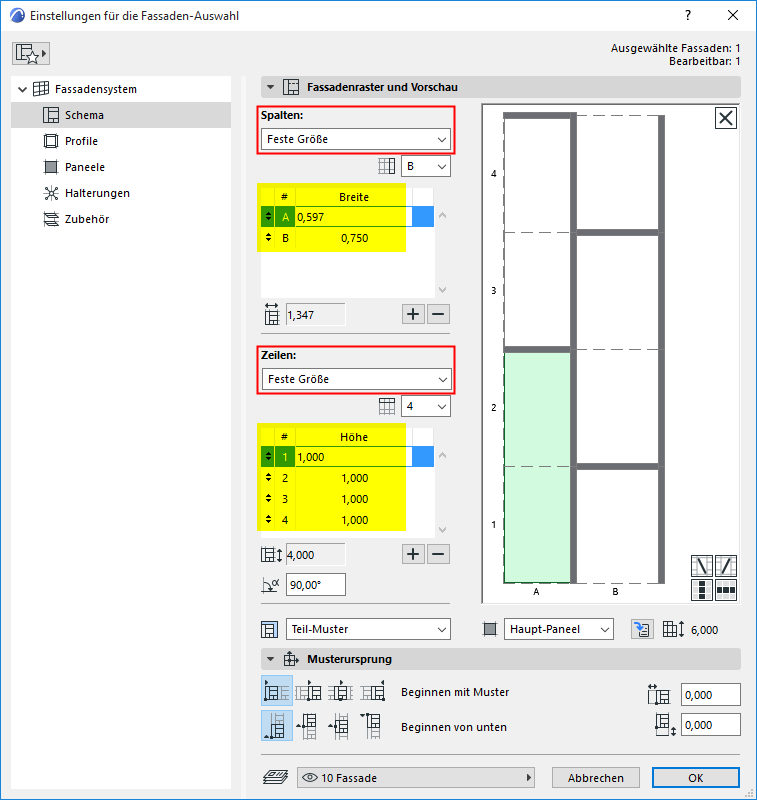Click row 1 height 1,000 cell

tap(354, 457)
